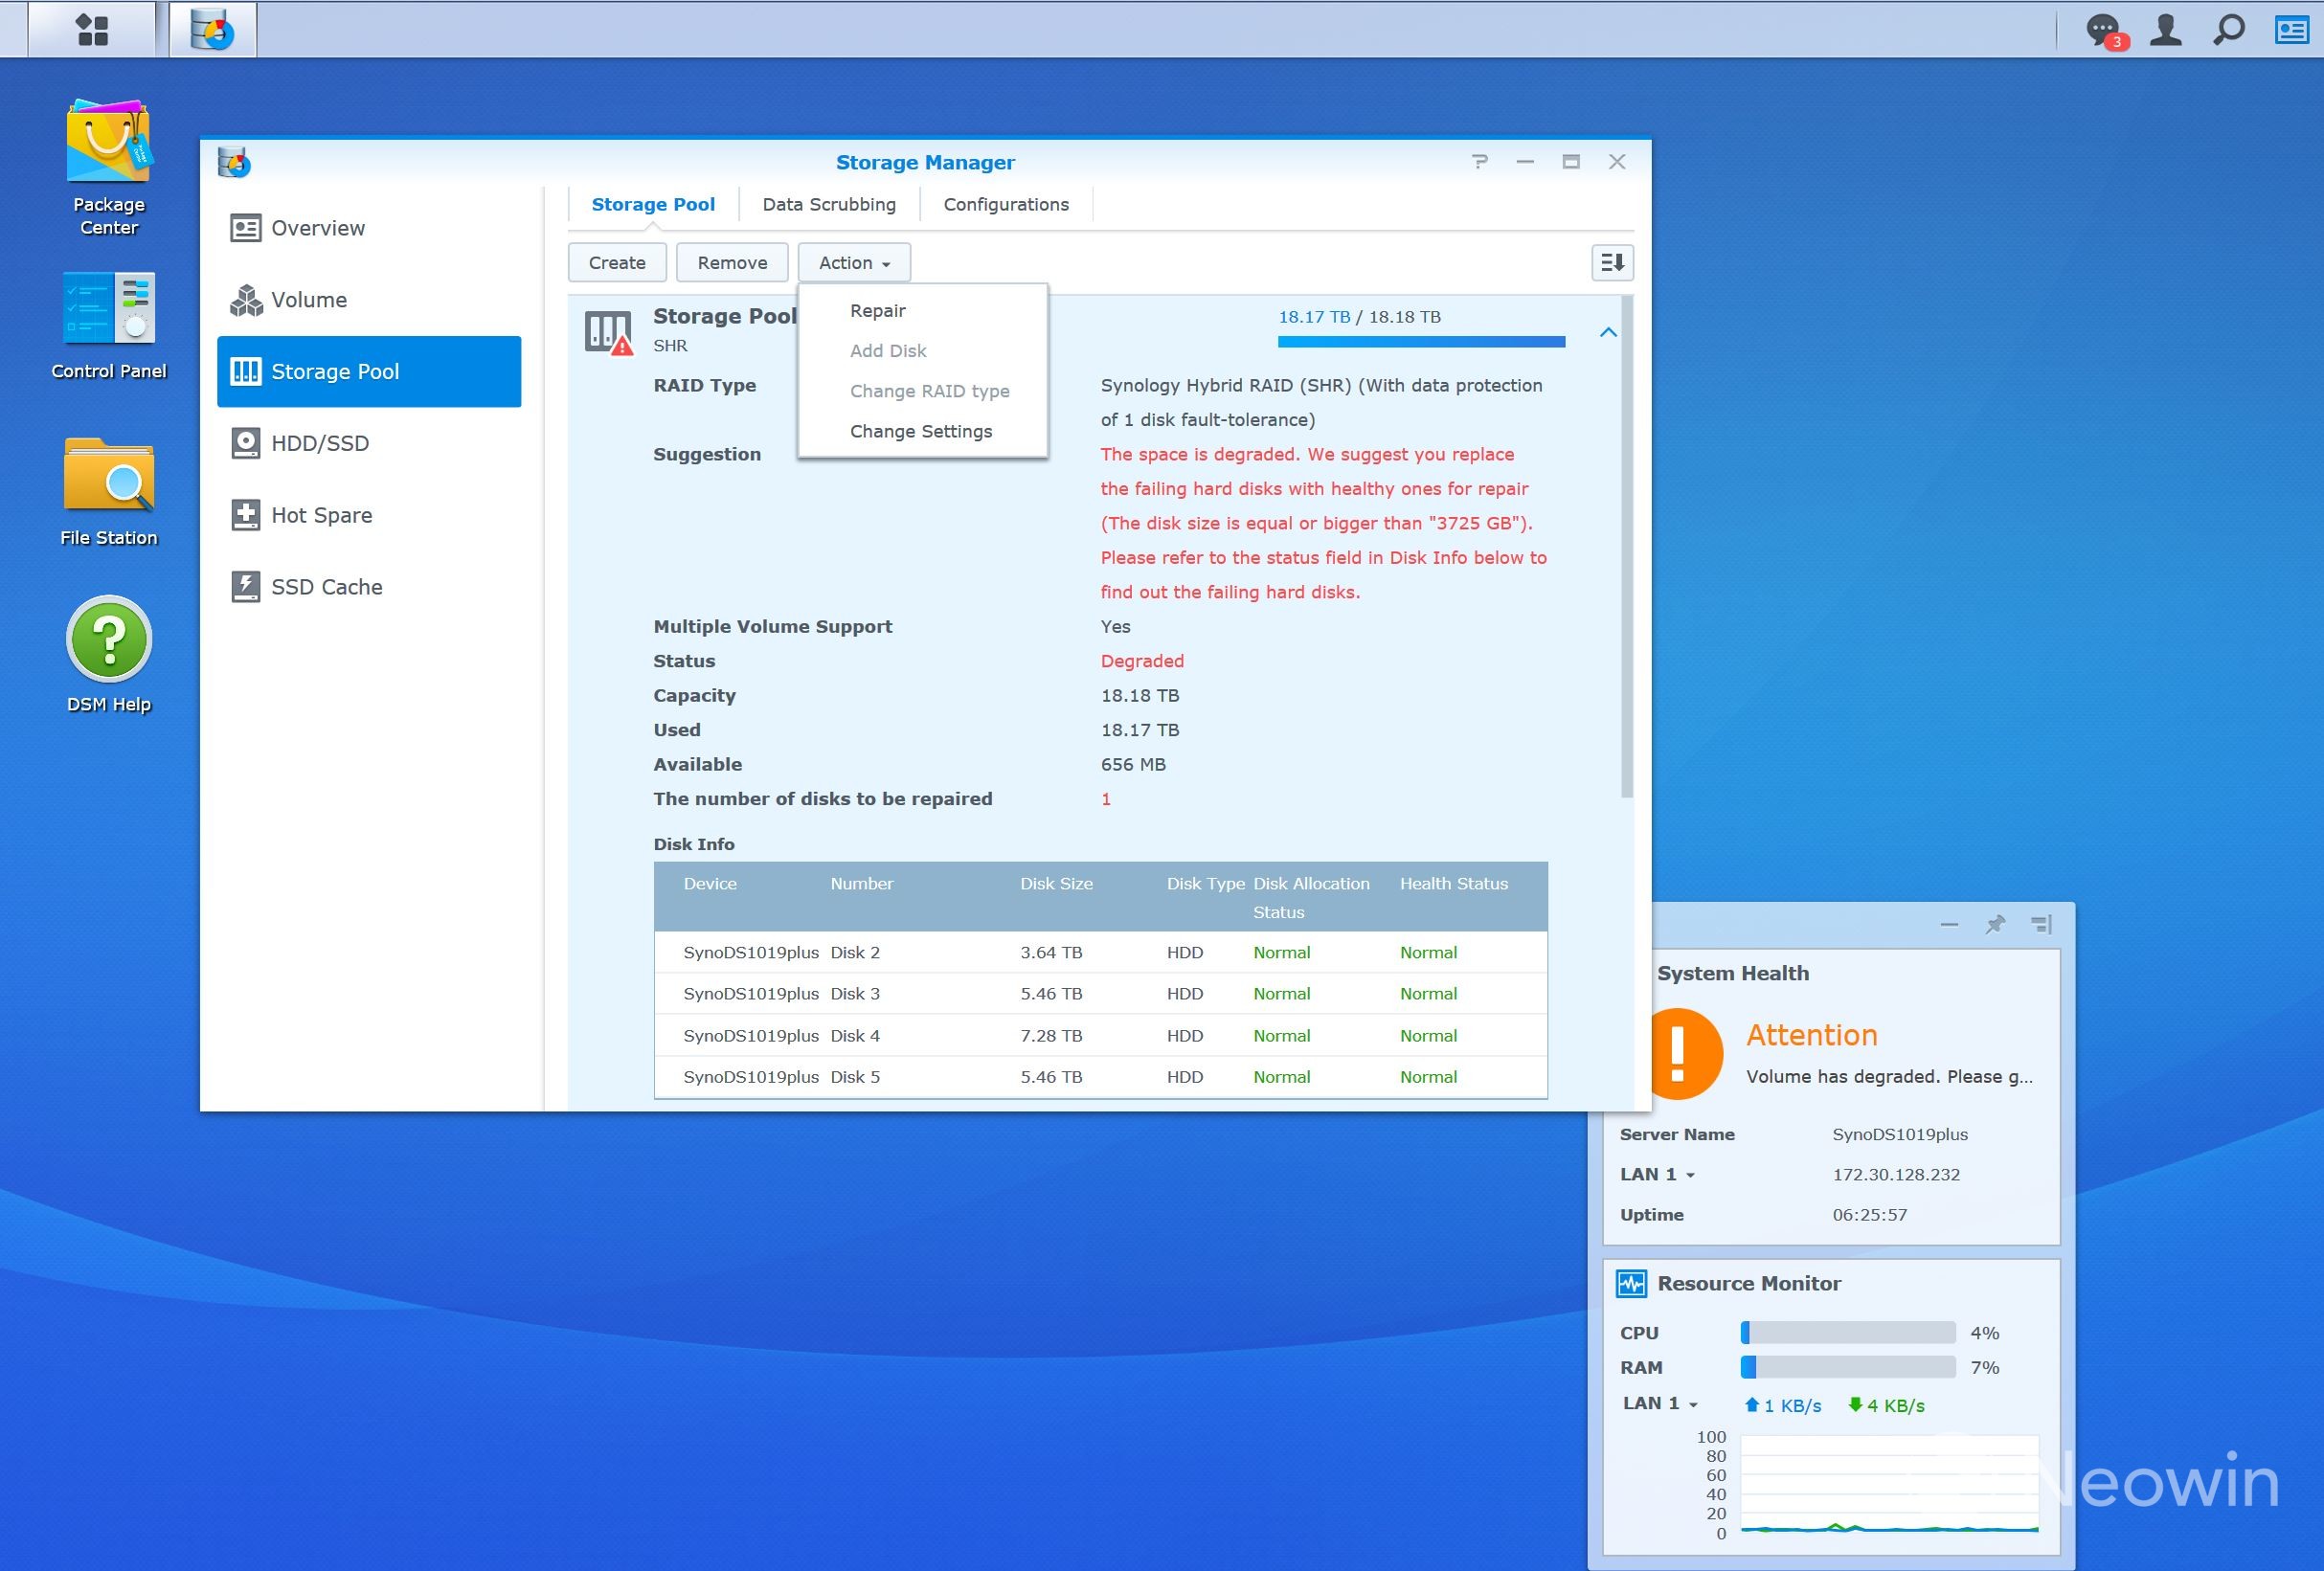The image size is (2324, 1571).
Task: Select the Disk 2 row
Action: [1100, 952]
